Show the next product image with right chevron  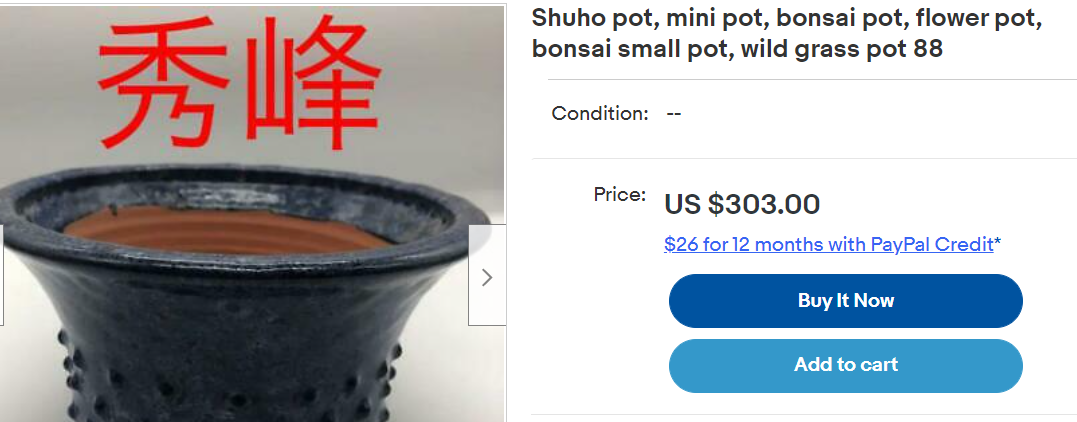[x=487, y=276]
